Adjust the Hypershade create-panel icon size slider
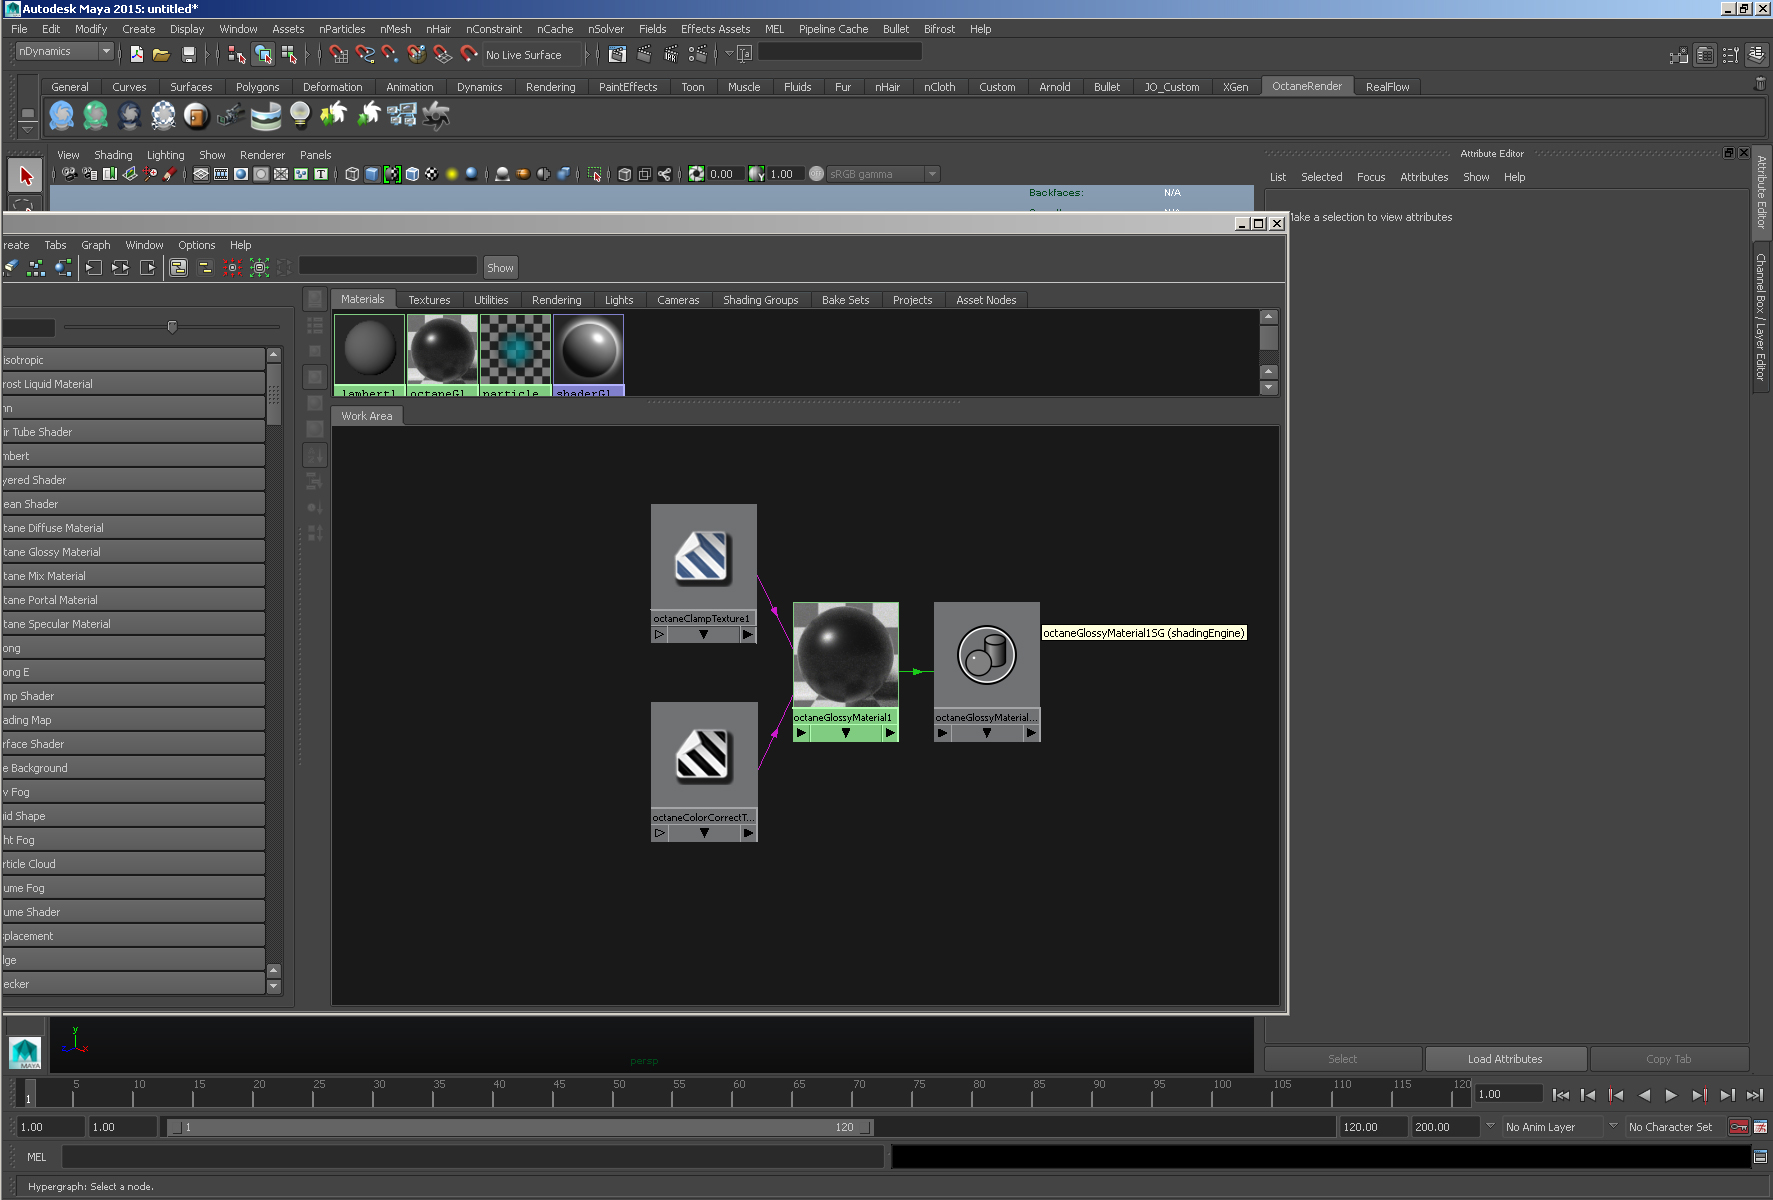1773x1200 pixels. (x=172, y=327)
